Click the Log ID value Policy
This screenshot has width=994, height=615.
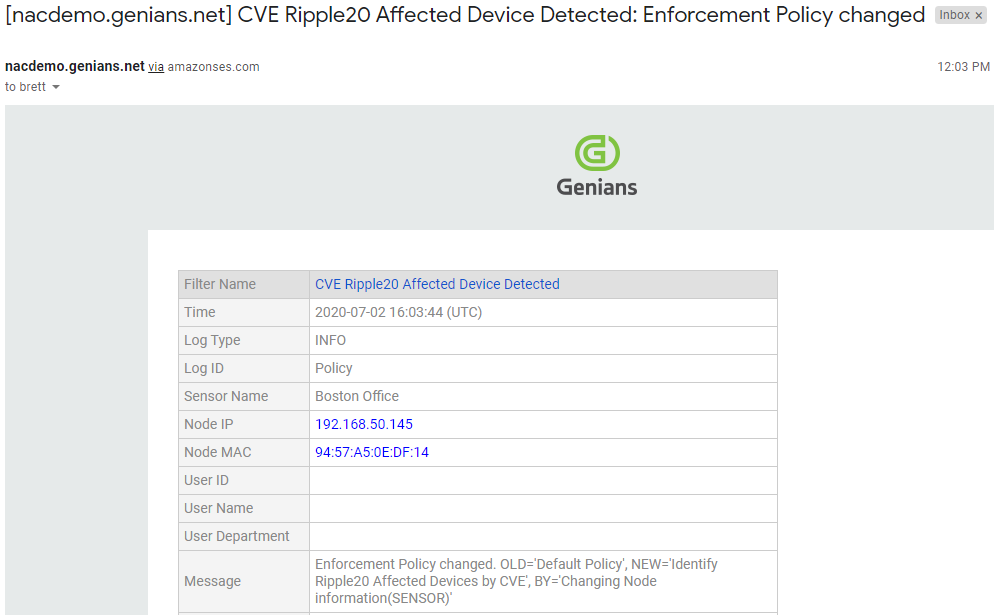[334, 368]
